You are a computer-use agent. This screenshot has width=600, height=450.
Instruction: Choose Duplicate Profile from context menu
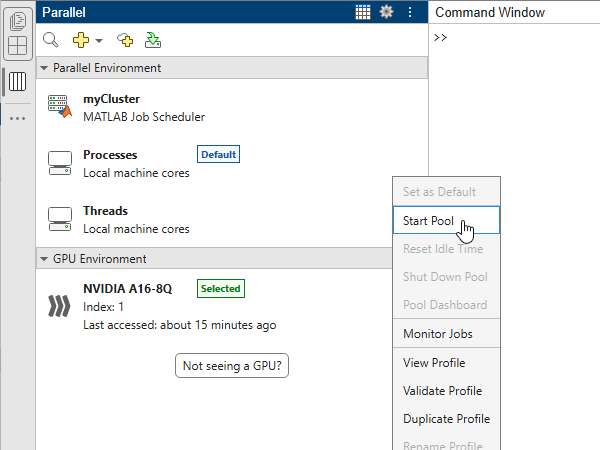click(x=446, y=419)
